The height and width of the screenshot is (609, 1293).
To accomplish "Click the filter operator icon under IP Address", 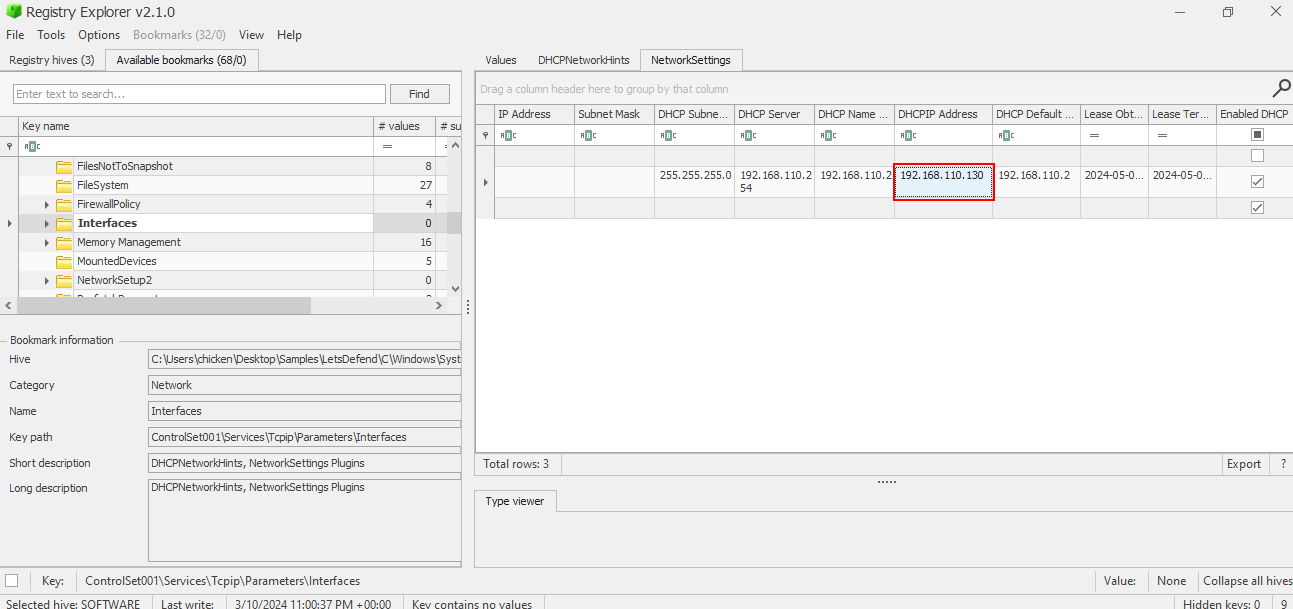I will (x=507, y=135).
